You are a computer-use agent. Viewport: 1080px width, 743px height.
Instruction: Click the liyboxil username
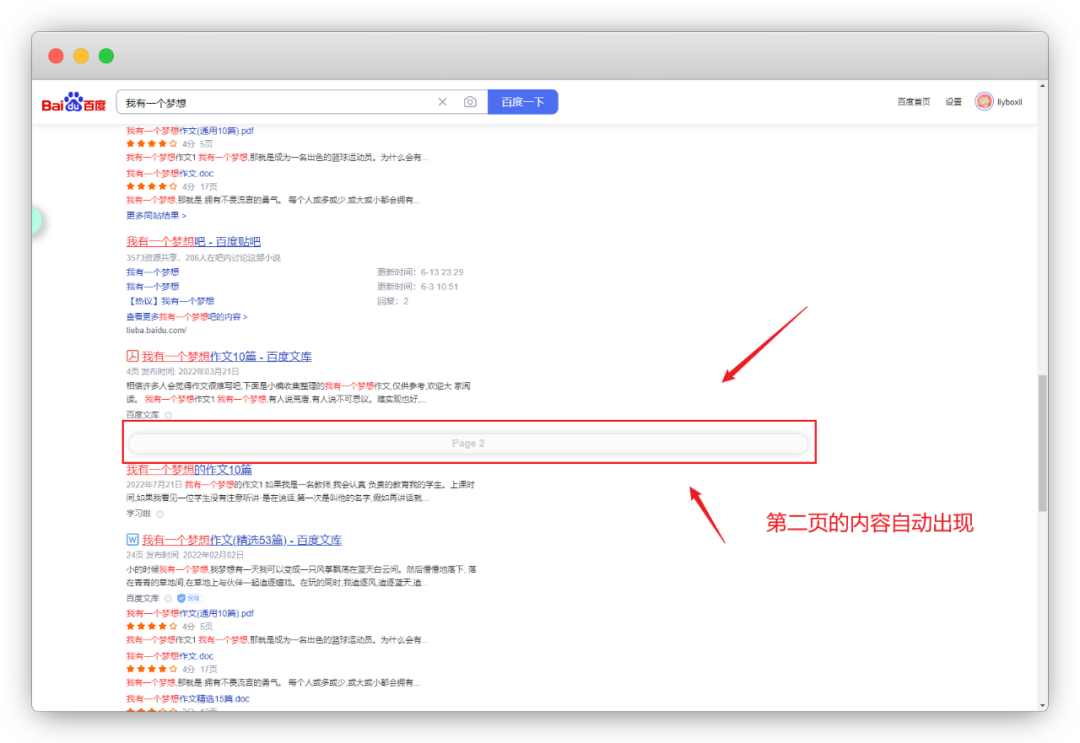coord(1010,102)
